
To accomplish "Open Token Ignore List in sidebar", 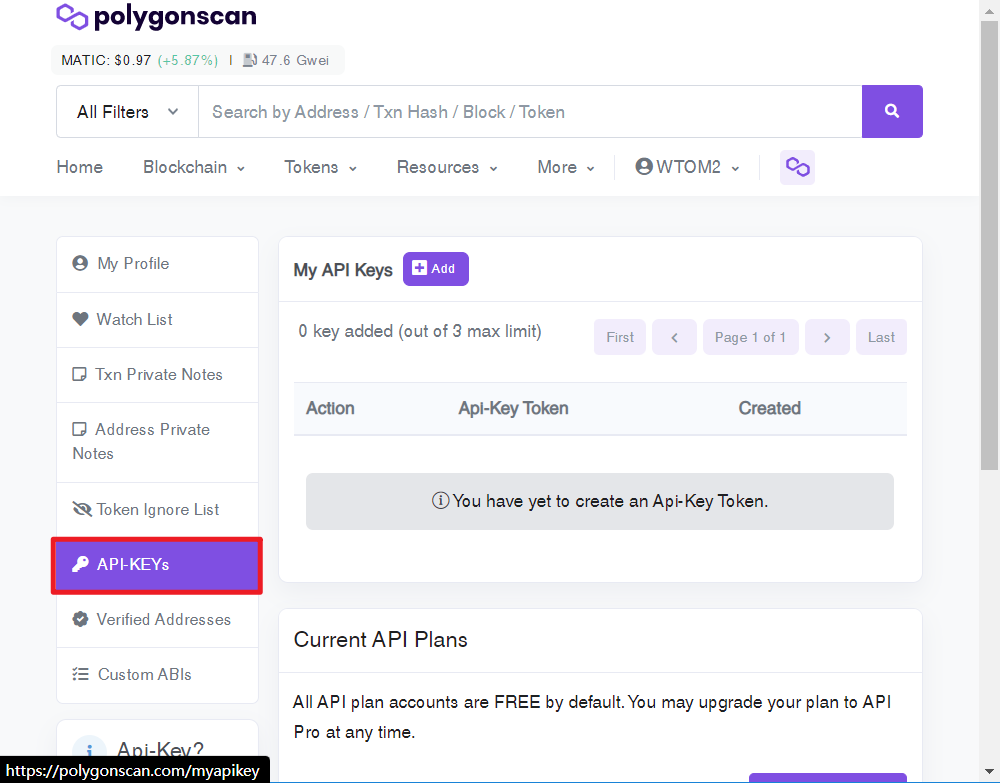I will pos(158,509).
